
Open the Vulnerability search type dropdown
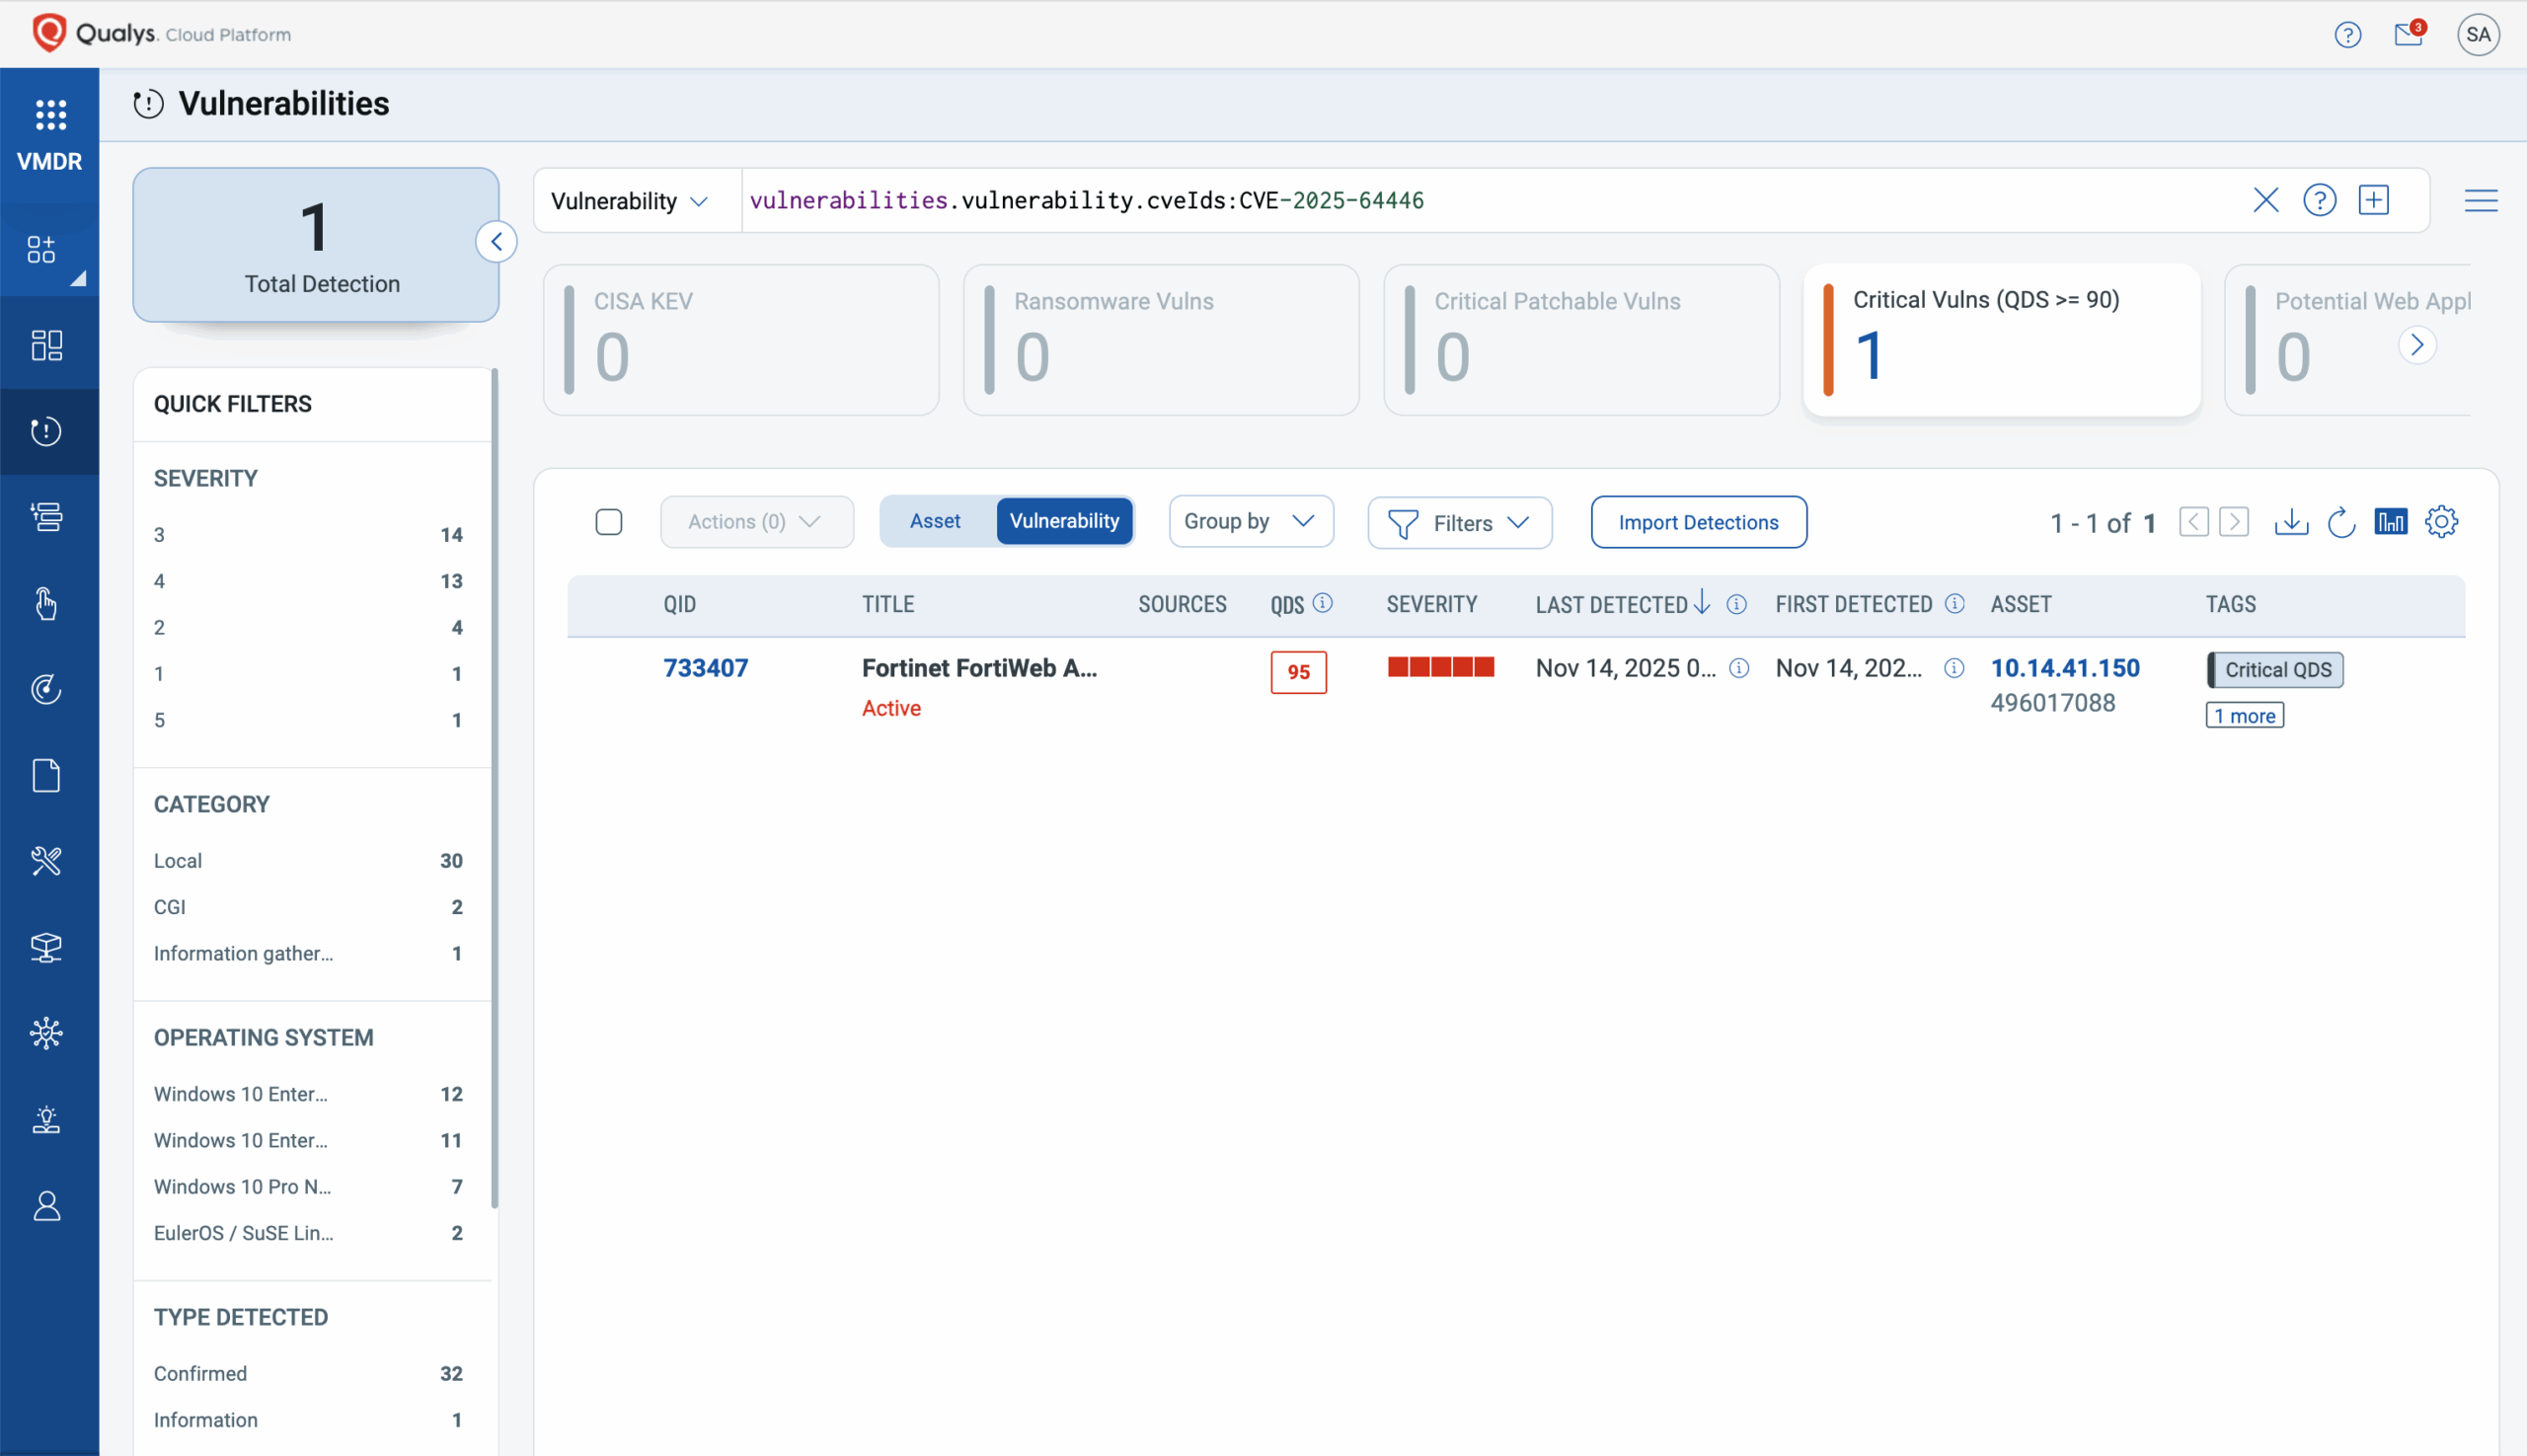630,201
